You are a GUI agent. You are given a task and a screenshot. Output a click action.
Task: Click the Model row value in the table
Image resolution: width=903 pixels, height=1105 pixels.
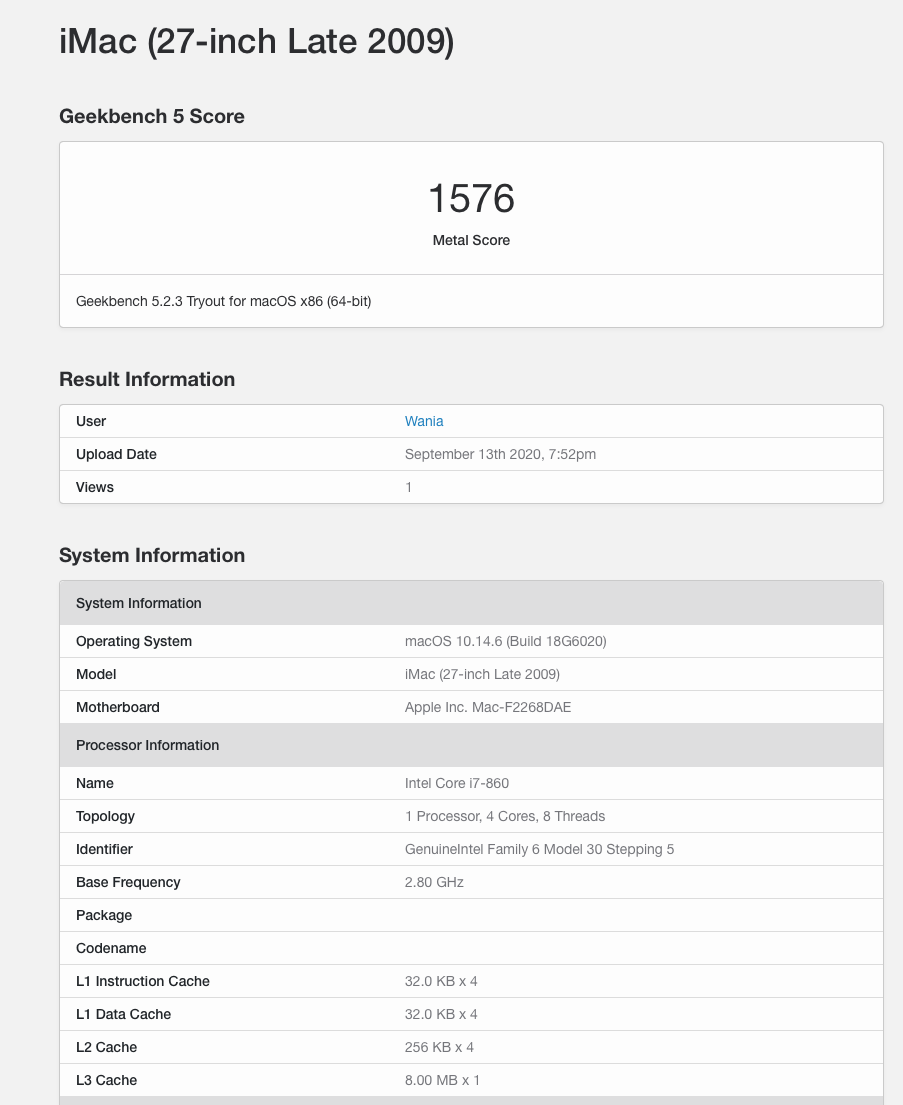tap(482, 674)
